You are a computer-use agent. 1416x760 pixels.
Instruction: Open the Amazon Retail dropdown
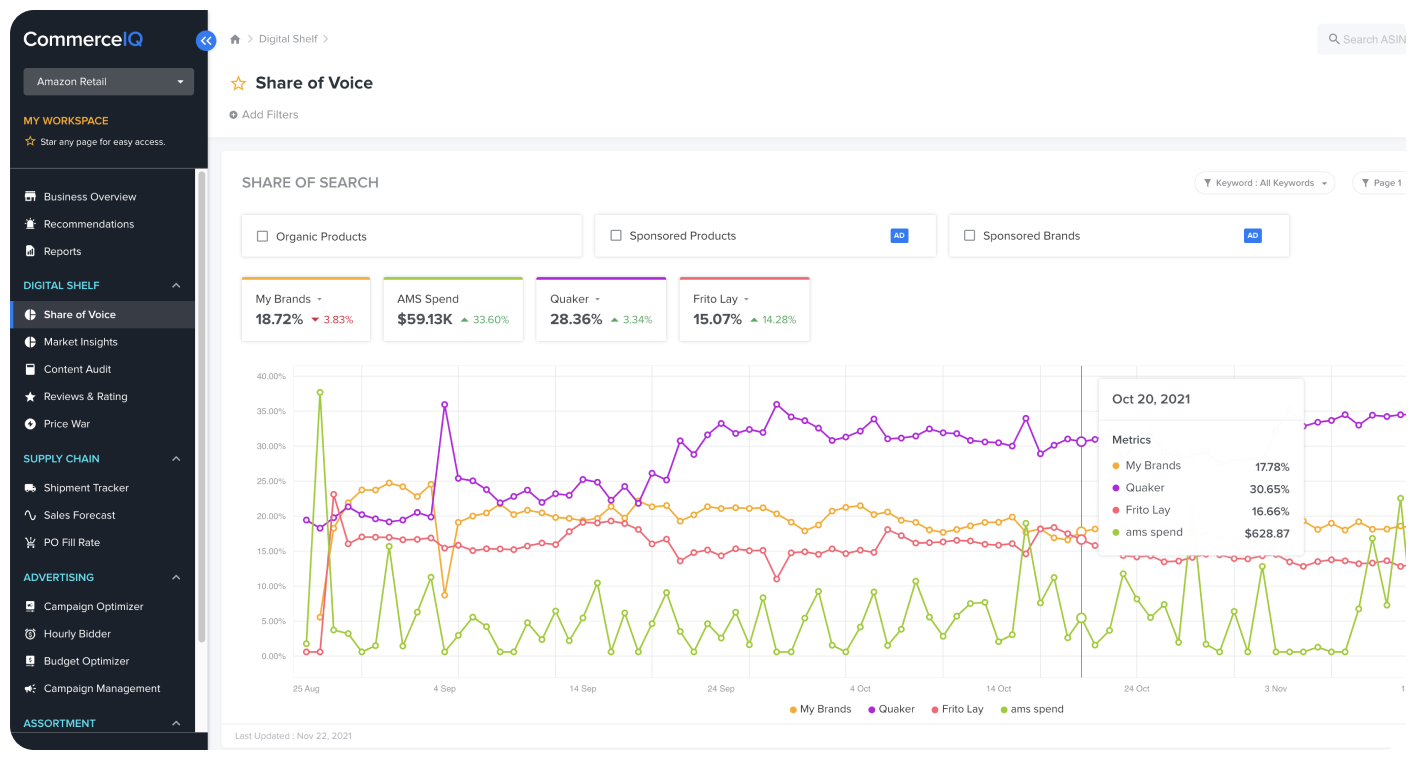click(109, 82)
